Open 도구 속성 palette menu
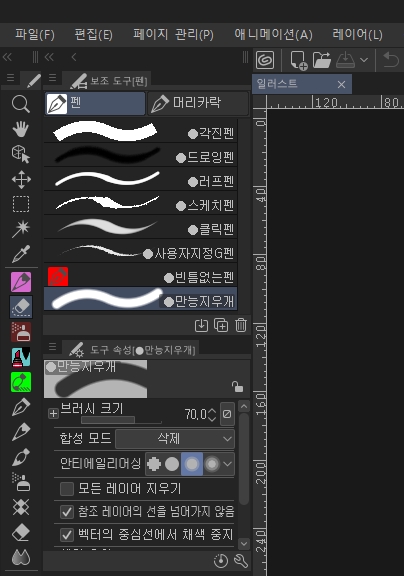Image resolution: width=404 pixels, height=576 pixels. (53, 346)
